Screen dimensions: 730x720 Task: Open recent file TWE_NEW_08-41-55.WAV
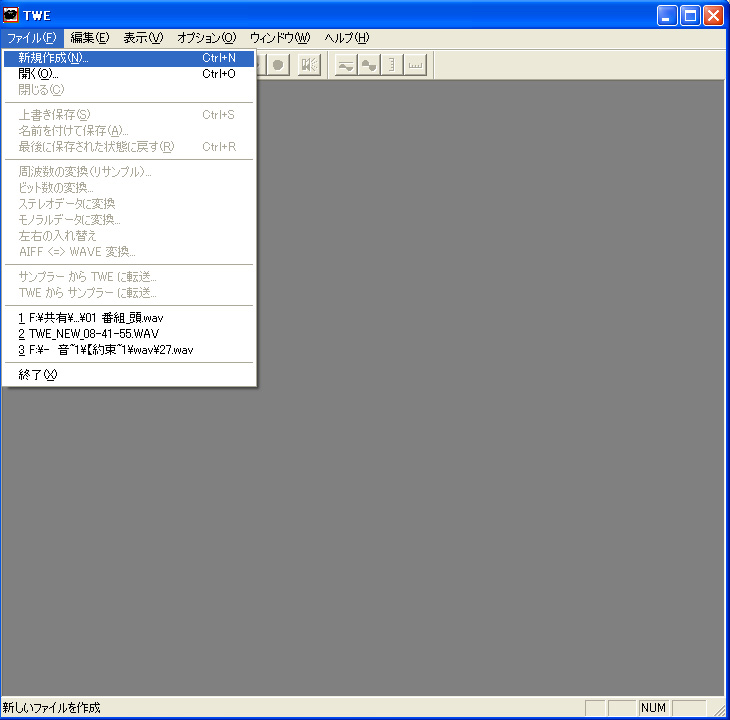pyautogui.click(x=129, y=334)
